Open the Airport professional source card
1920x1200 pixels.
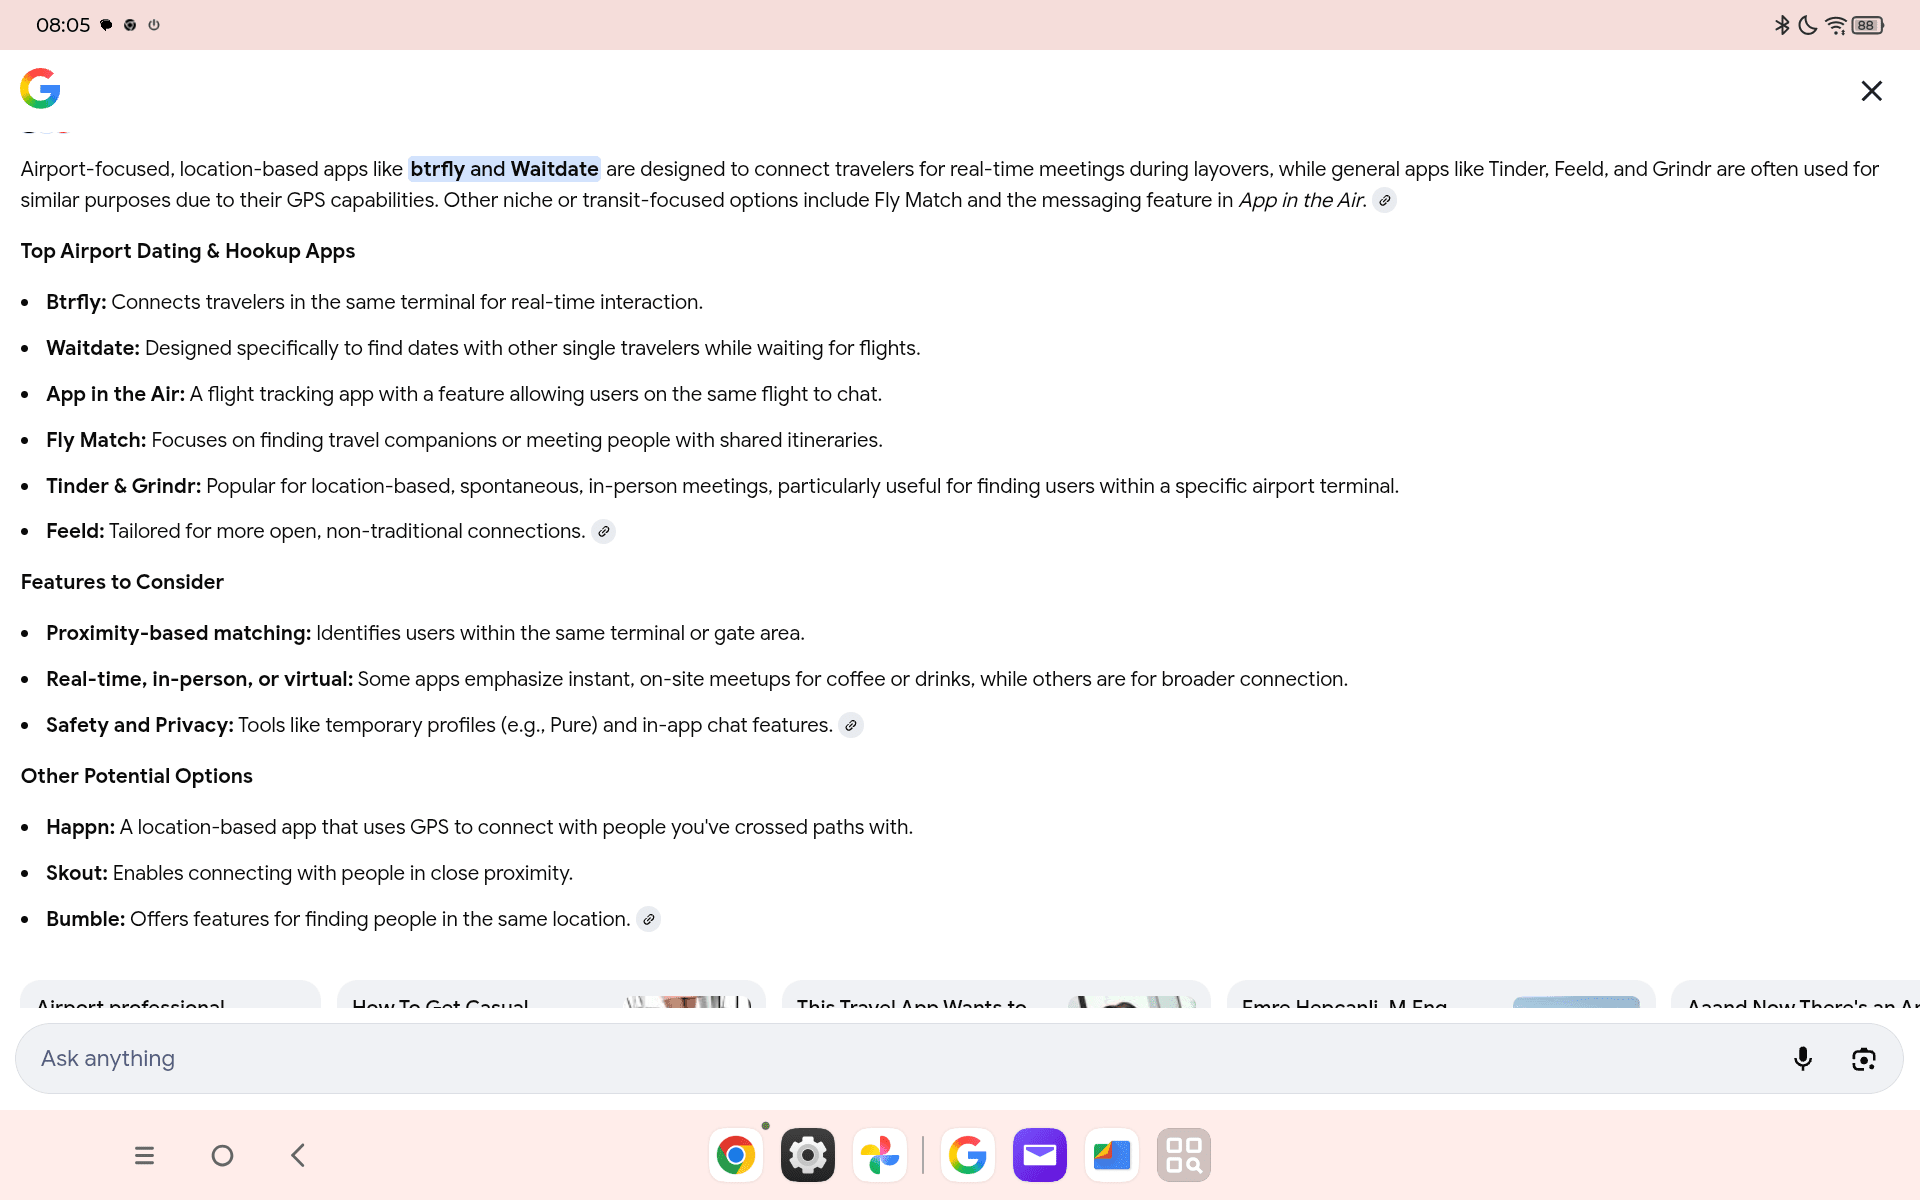pos(170,995)
